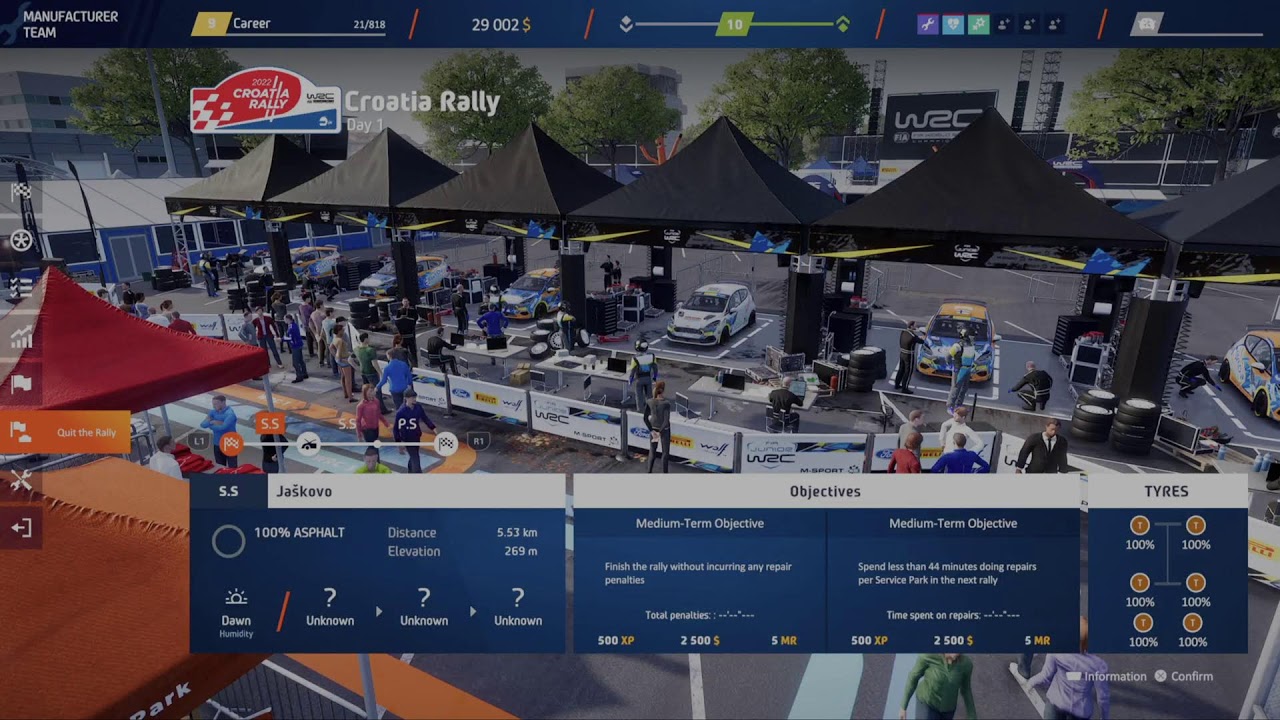1280x720 pixels.
Task: Select the rear-left tyre icon
Action: point(1139,582)
